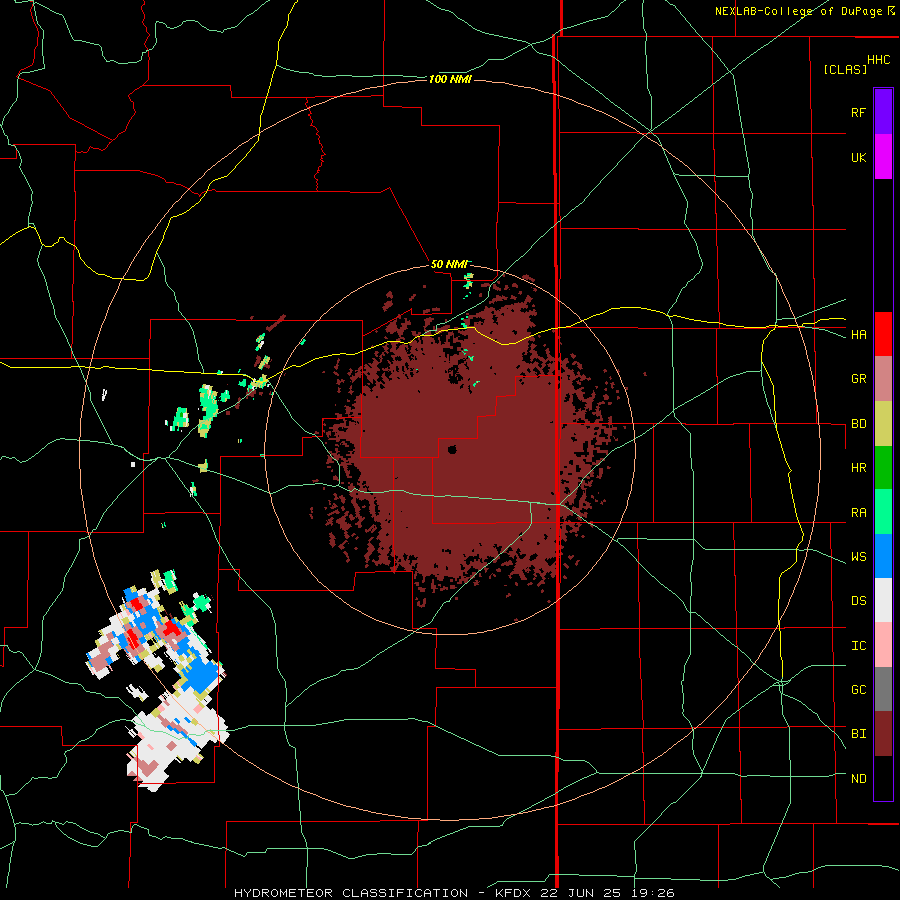
Task: Click the light pink IC legend swatch
Action: point(883,645)
